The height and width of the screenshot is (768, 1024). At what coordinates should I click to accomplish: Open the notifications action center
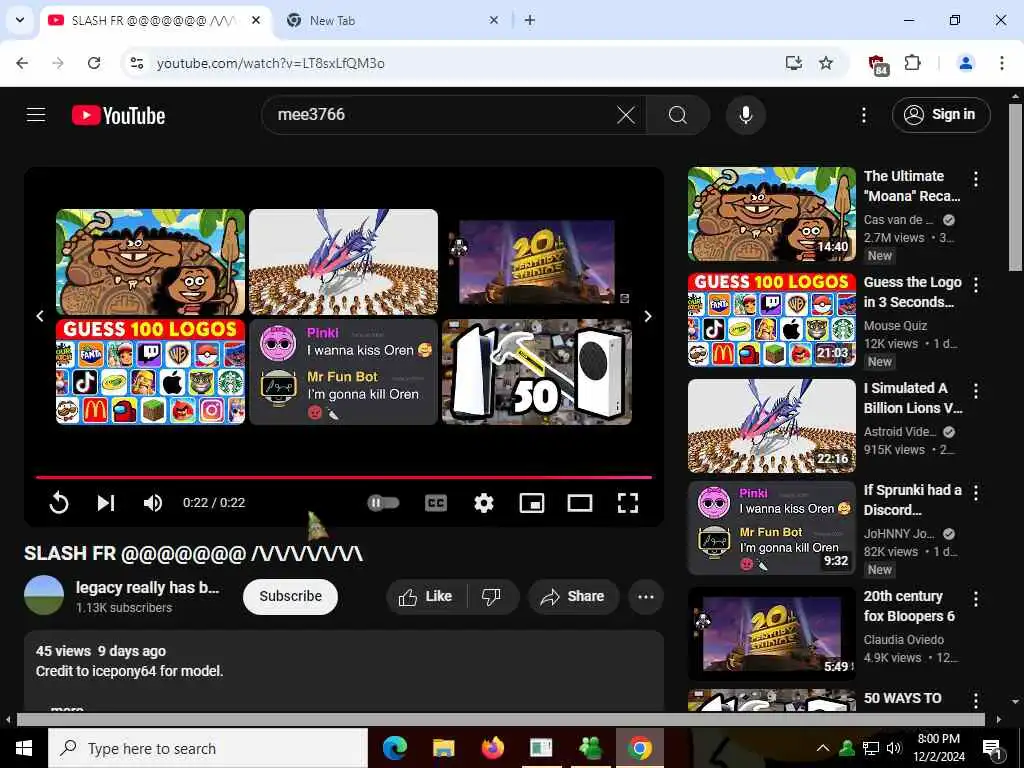(992, 748)
